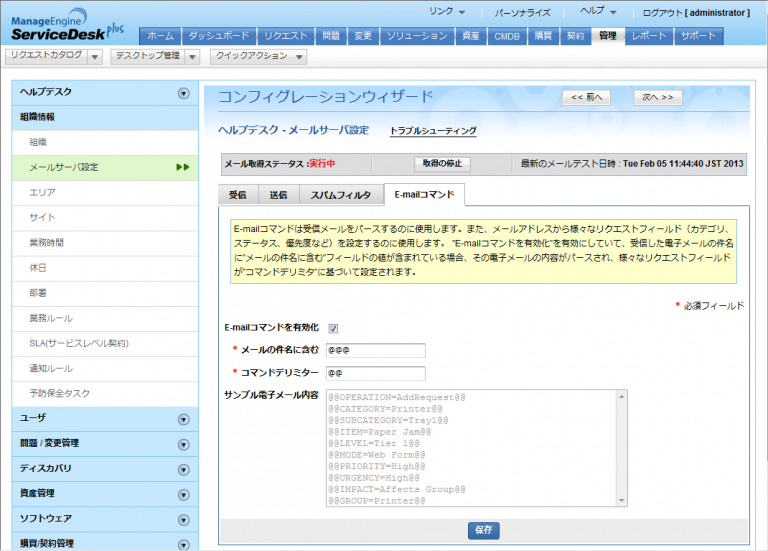Expand the 資産管理 section arrow

click(183, 494)
